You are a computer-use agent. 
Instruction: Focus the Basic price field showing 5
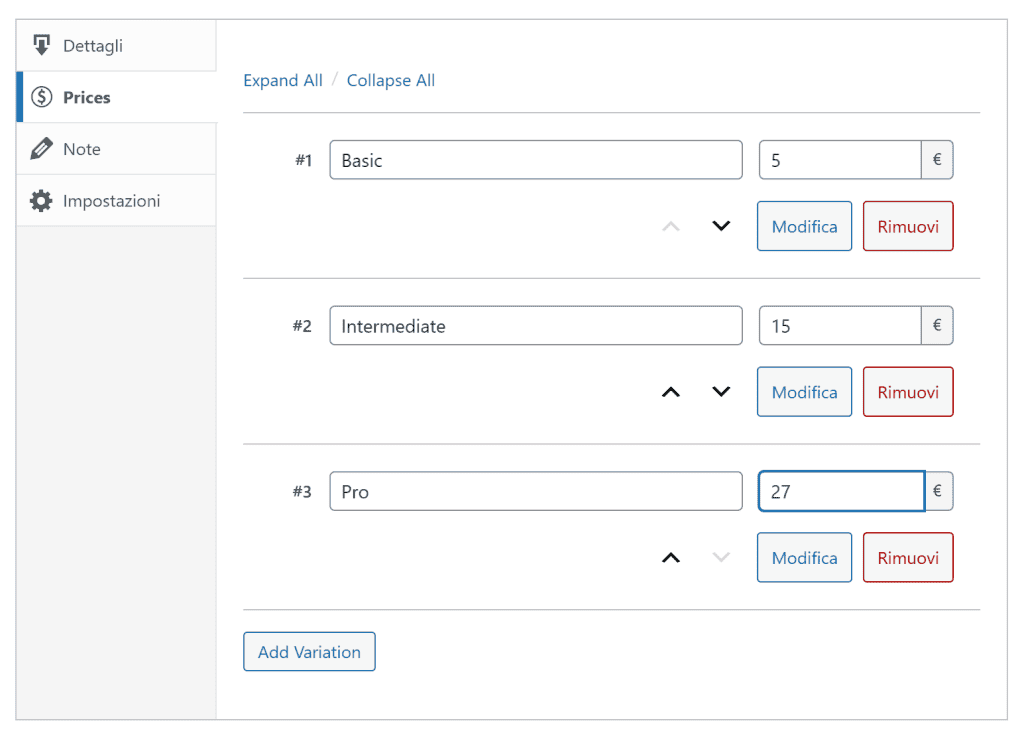[x=839, y=160]
